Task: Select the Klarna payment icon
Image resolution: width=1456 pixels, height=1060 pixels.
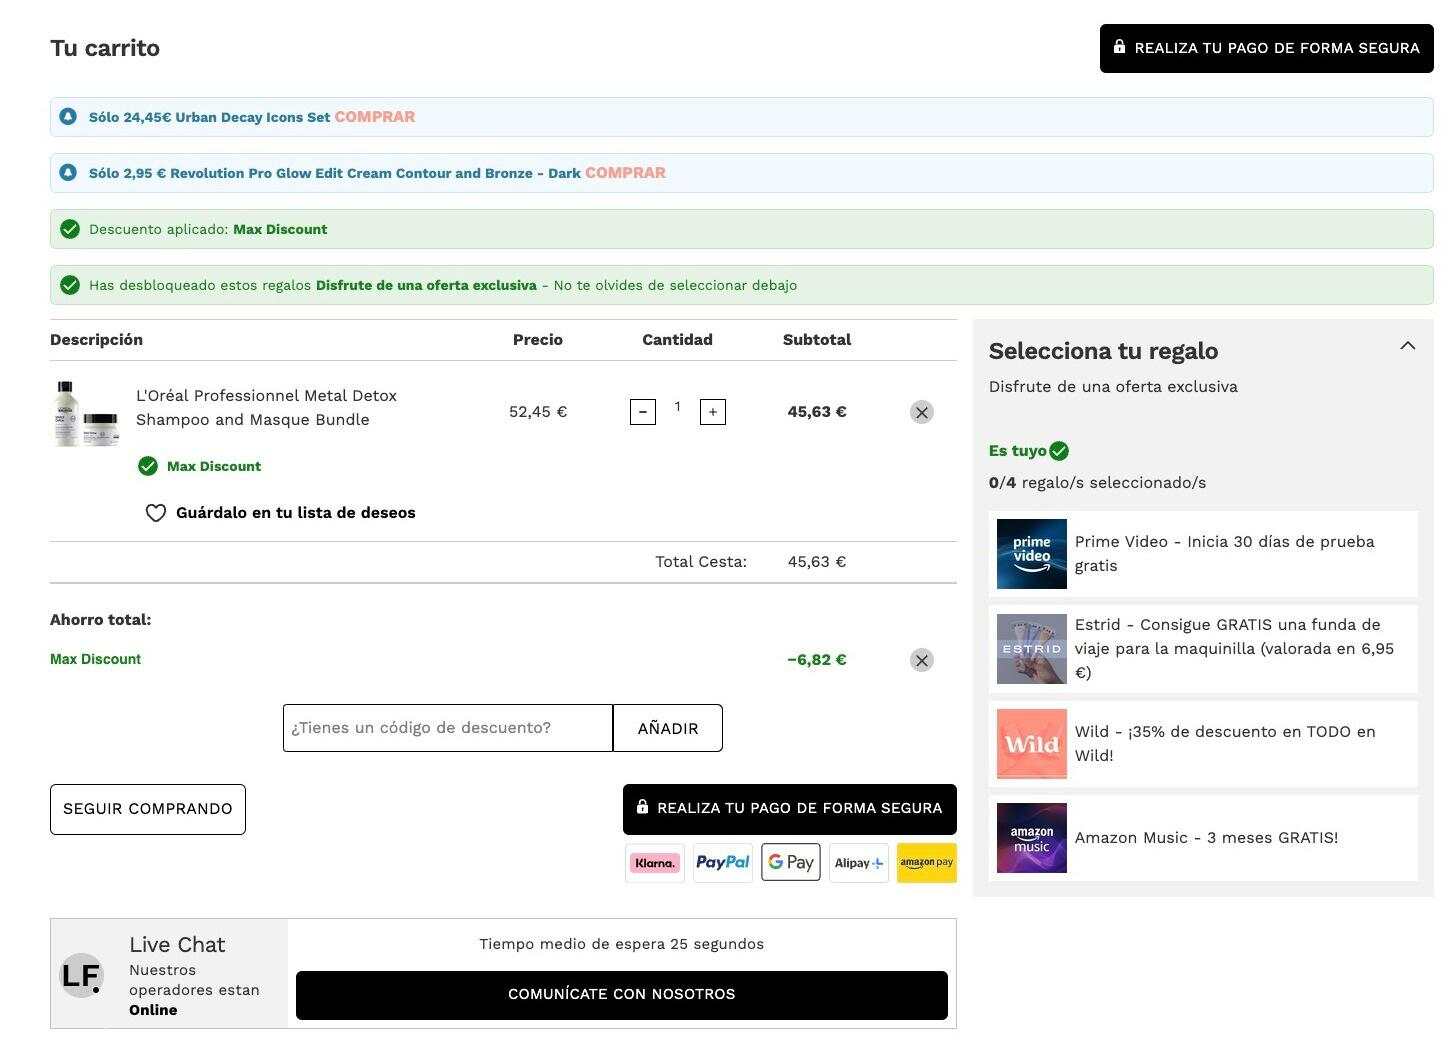Action: pyautogui.click(x=655, y=863)
